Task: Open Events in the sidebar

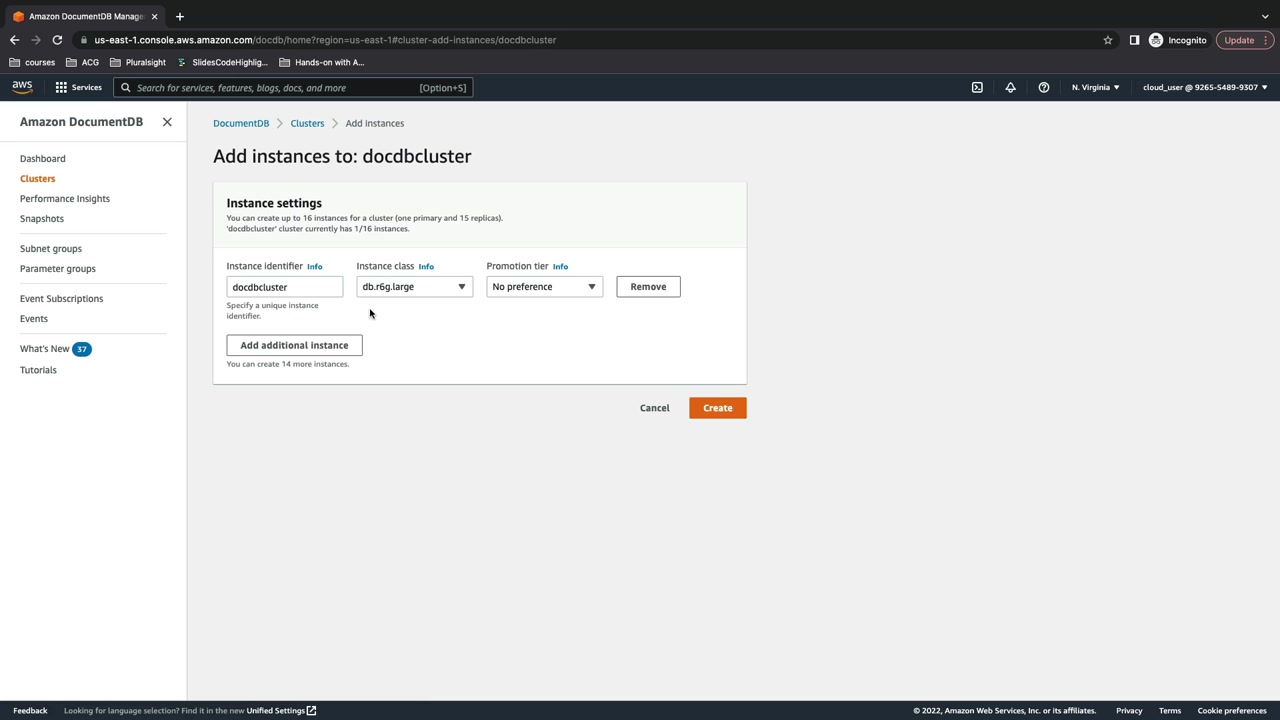Action: pyautogui.click(x=34, y=319)
